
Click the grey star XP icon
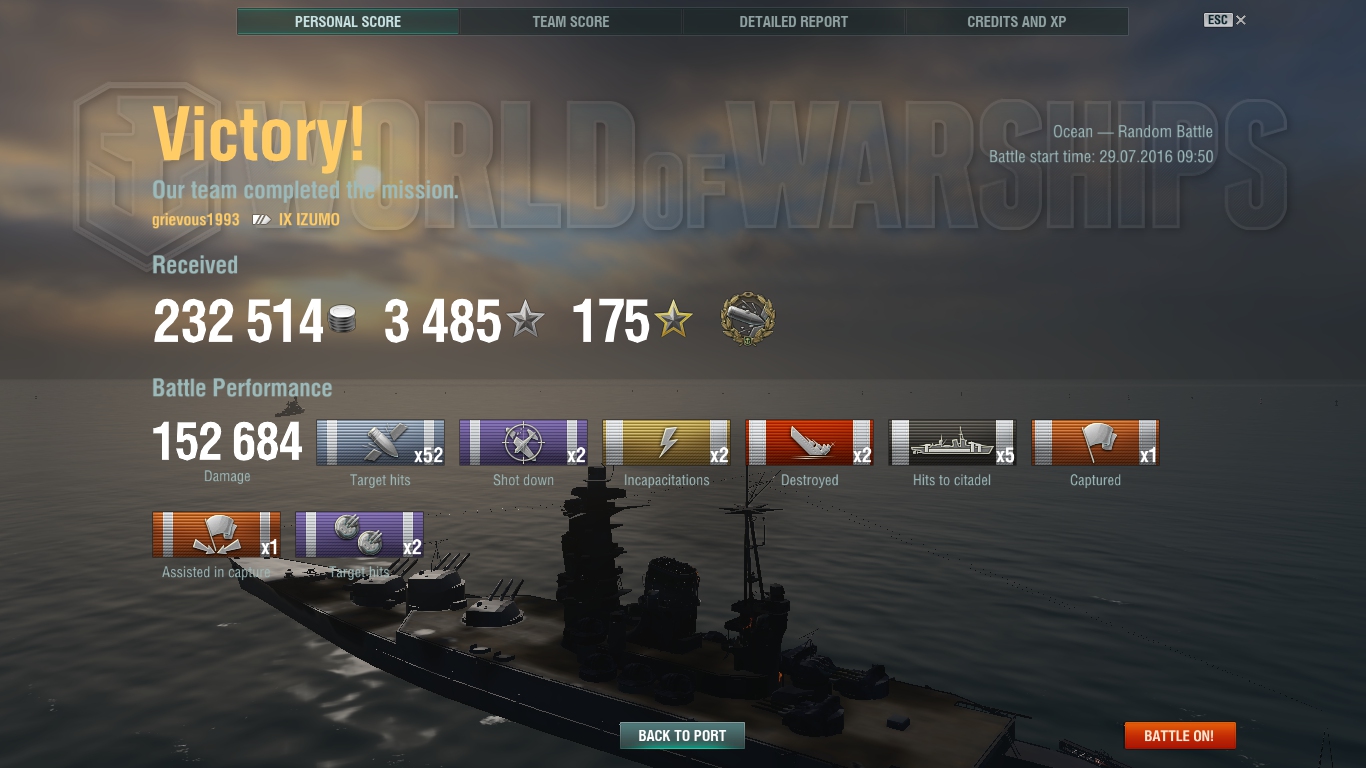(x=525, y=321)
